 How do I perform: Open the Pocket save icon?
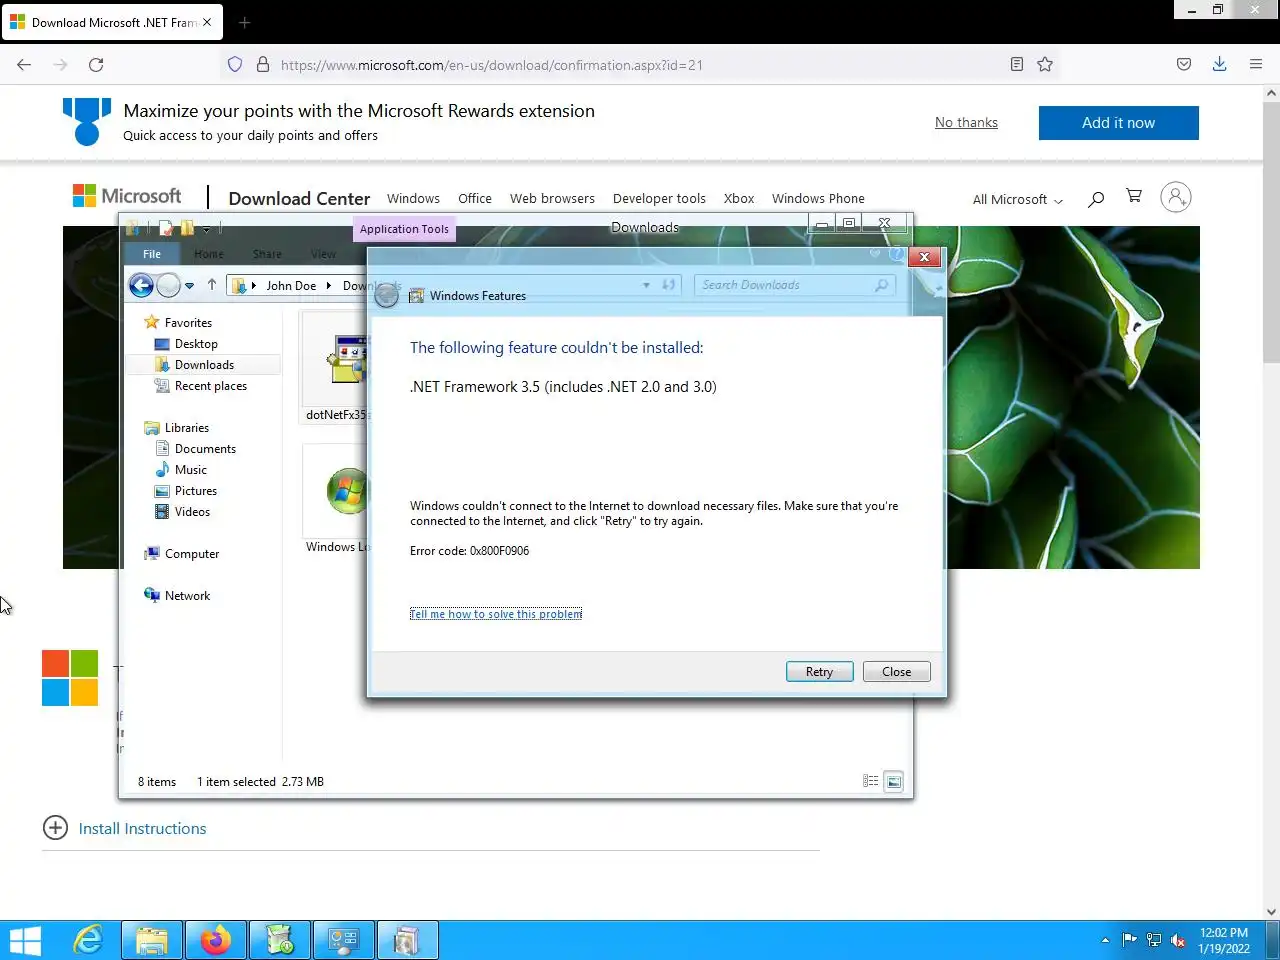[x=1184, y=65]
